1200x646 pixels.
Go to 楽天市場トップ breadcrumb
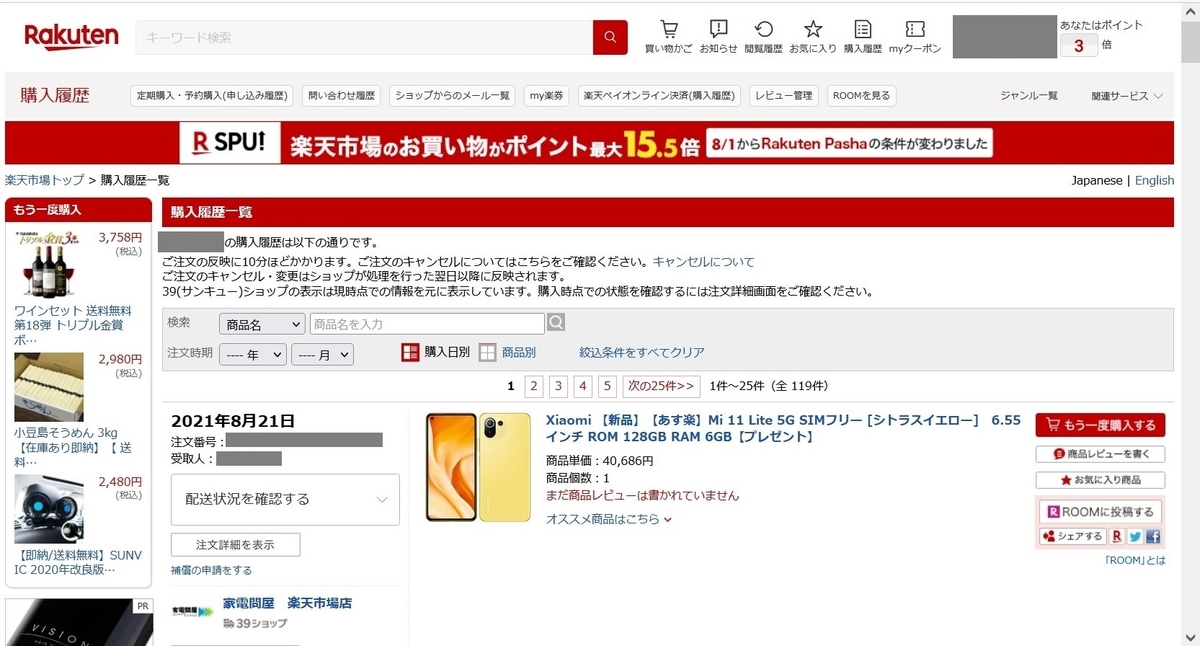pyautogui.click(x=45, y=180)
